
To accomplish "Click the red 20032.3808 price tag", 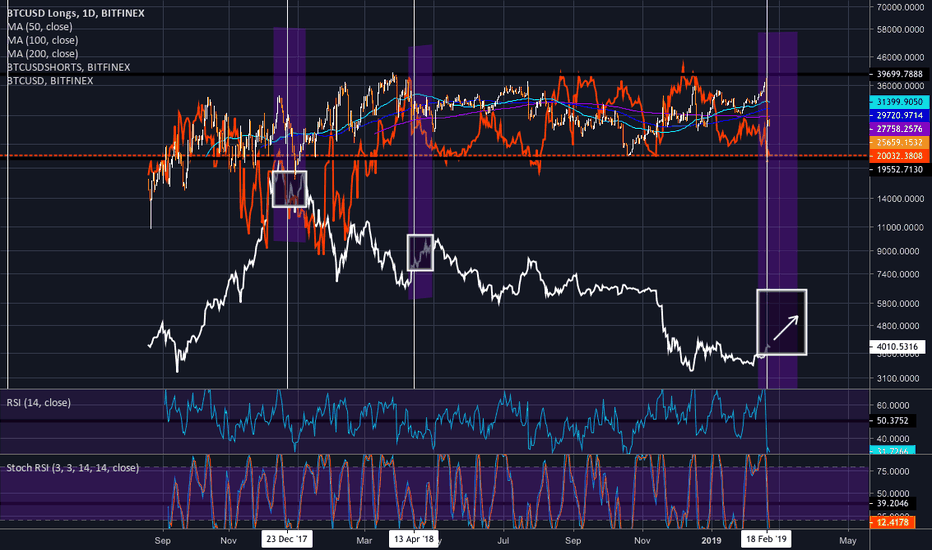I will 899,156.
